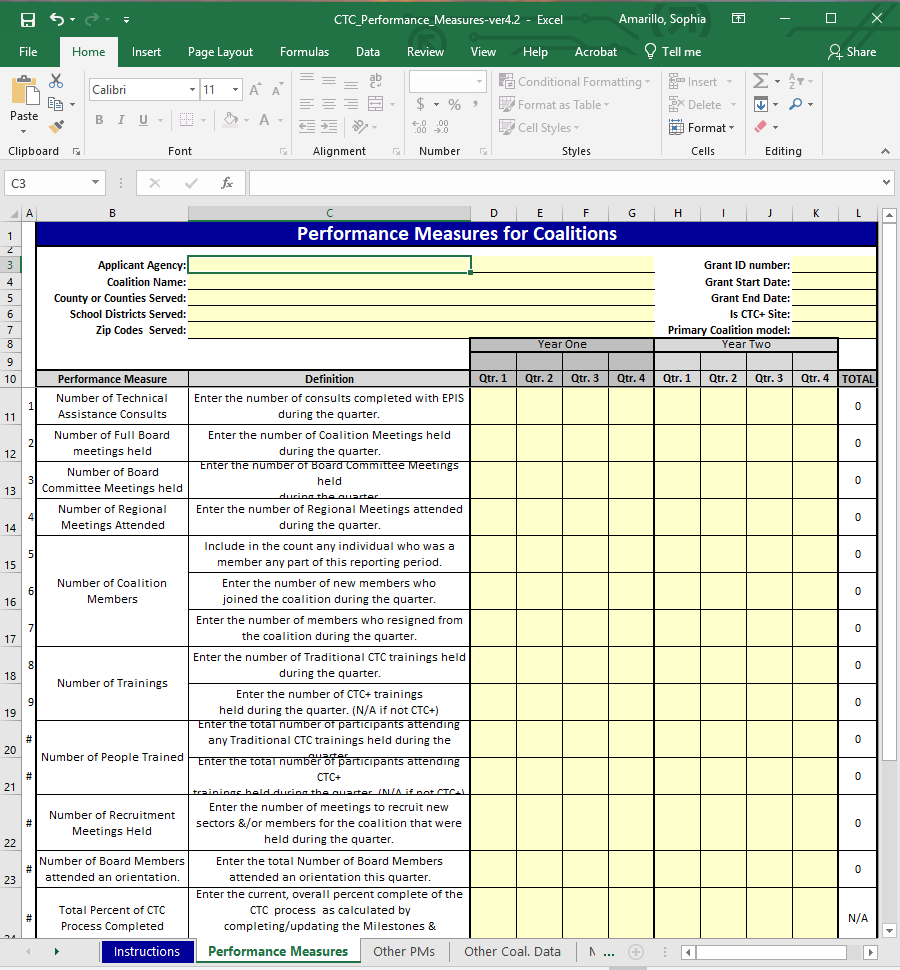Screen dimensions: 900x970
Task: Click the AutoSum sigma icon
Action: [760, 81]
